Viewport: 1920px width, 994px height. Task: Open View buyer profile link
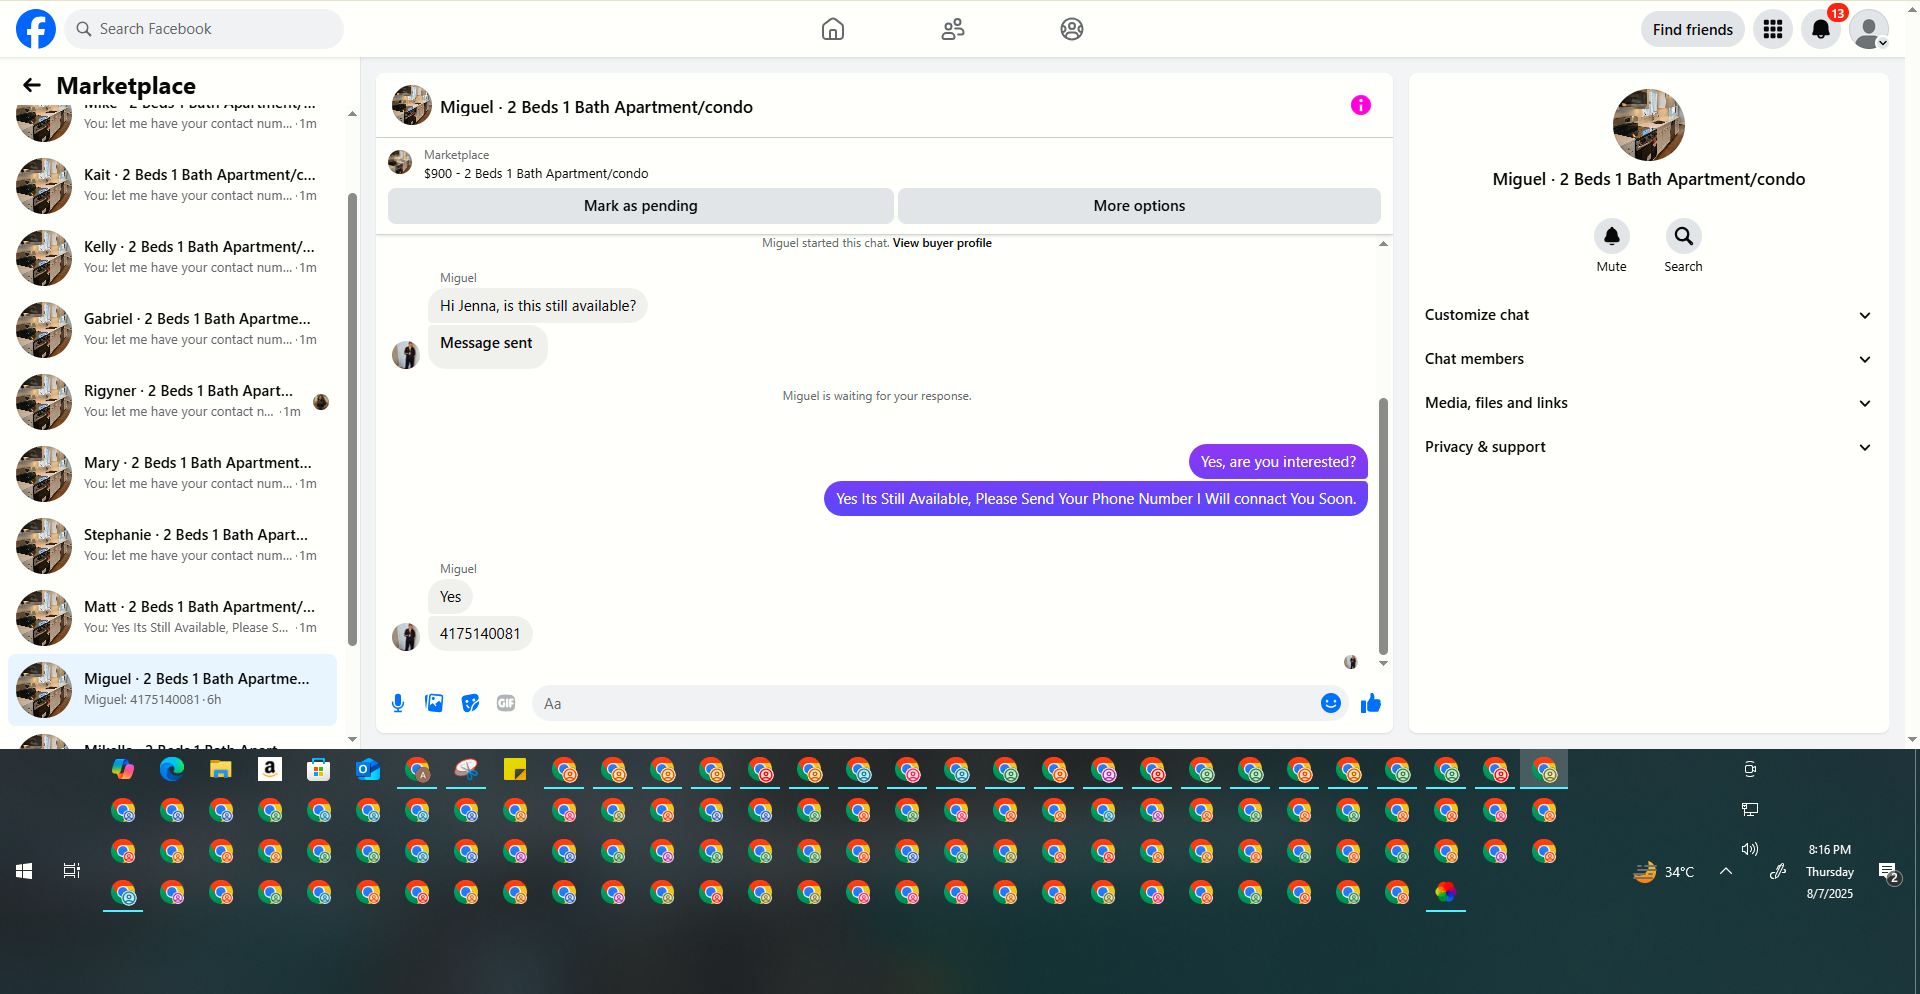click(942, 243)
